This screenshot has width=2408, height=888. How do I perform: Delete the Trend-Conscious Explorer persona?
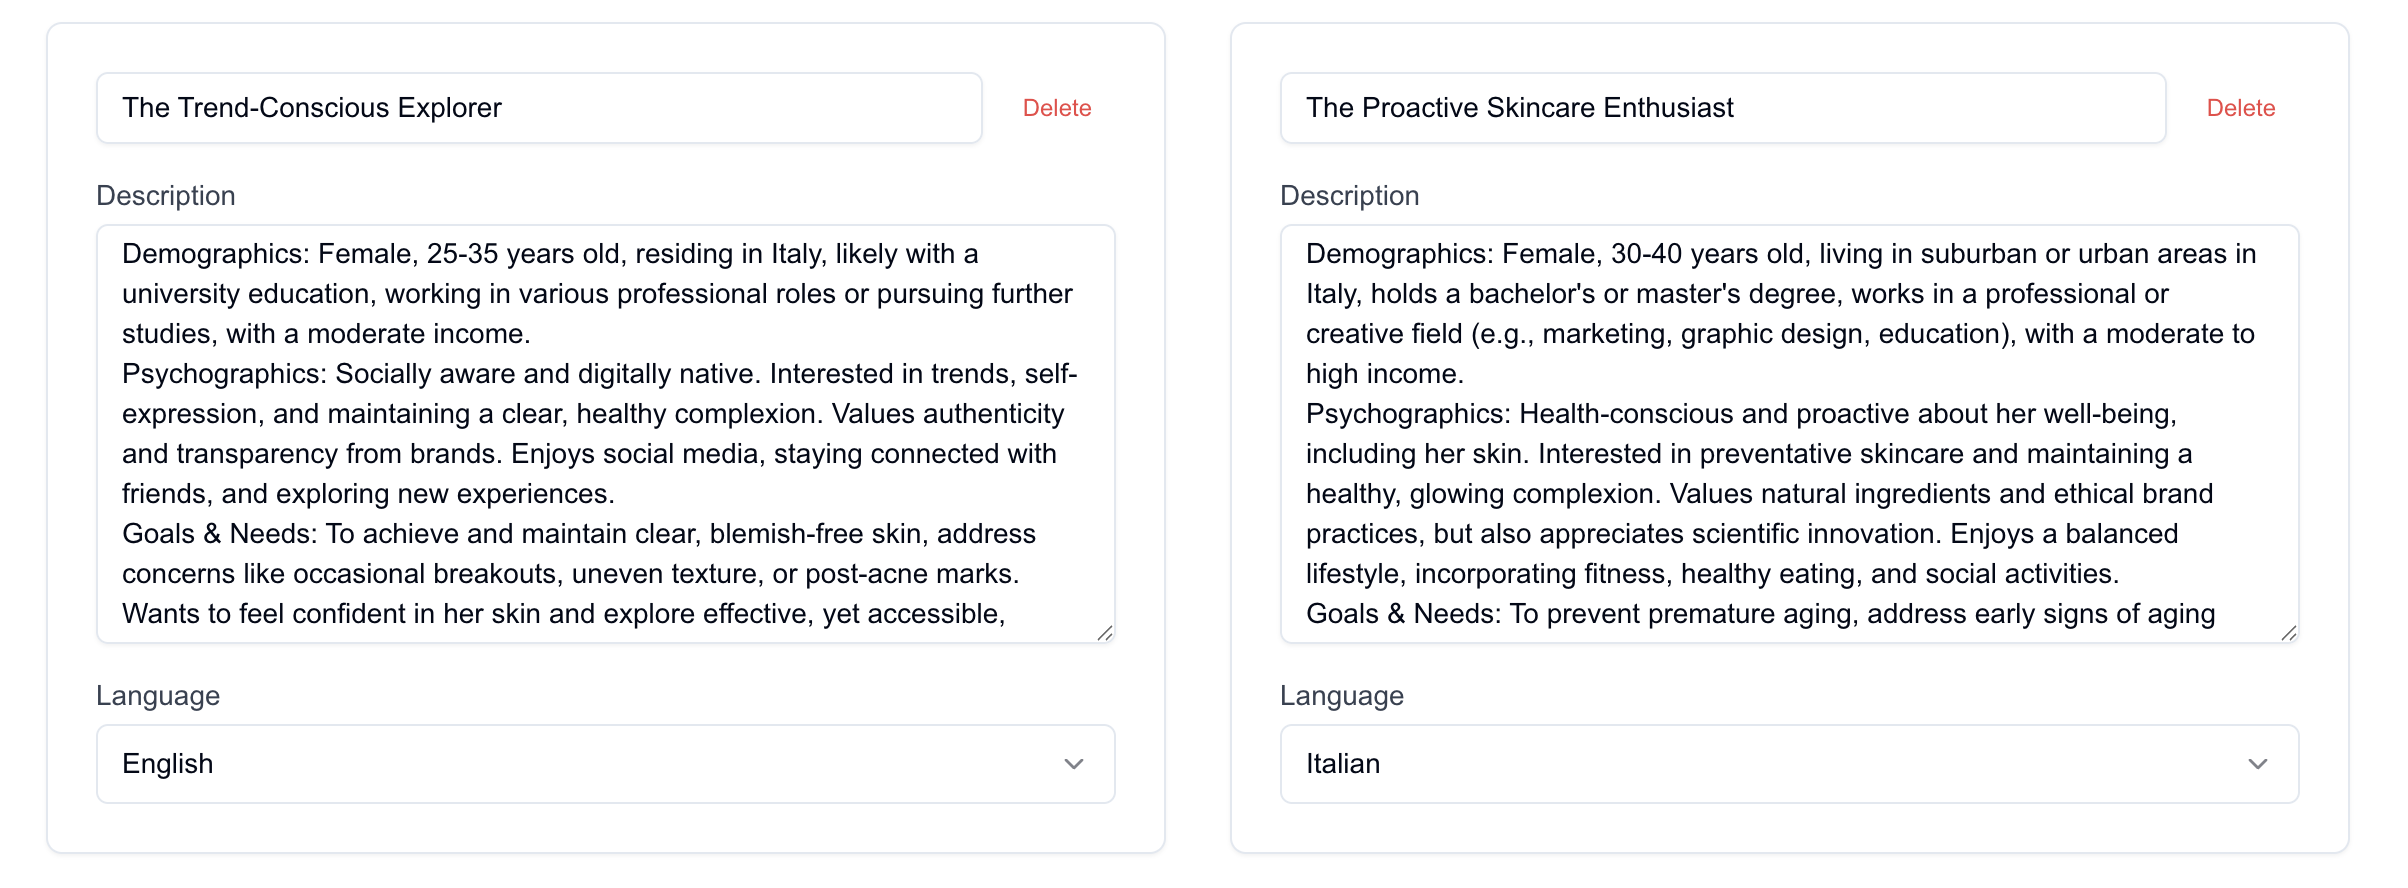[x=1058, y=107]
